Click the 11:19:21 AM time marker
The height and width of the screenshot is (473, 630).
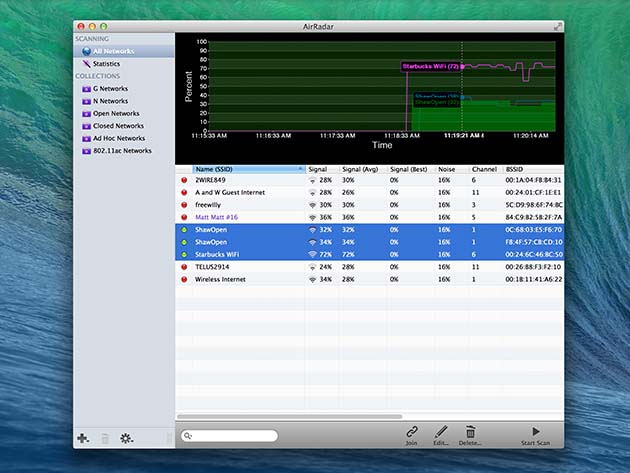463,135
